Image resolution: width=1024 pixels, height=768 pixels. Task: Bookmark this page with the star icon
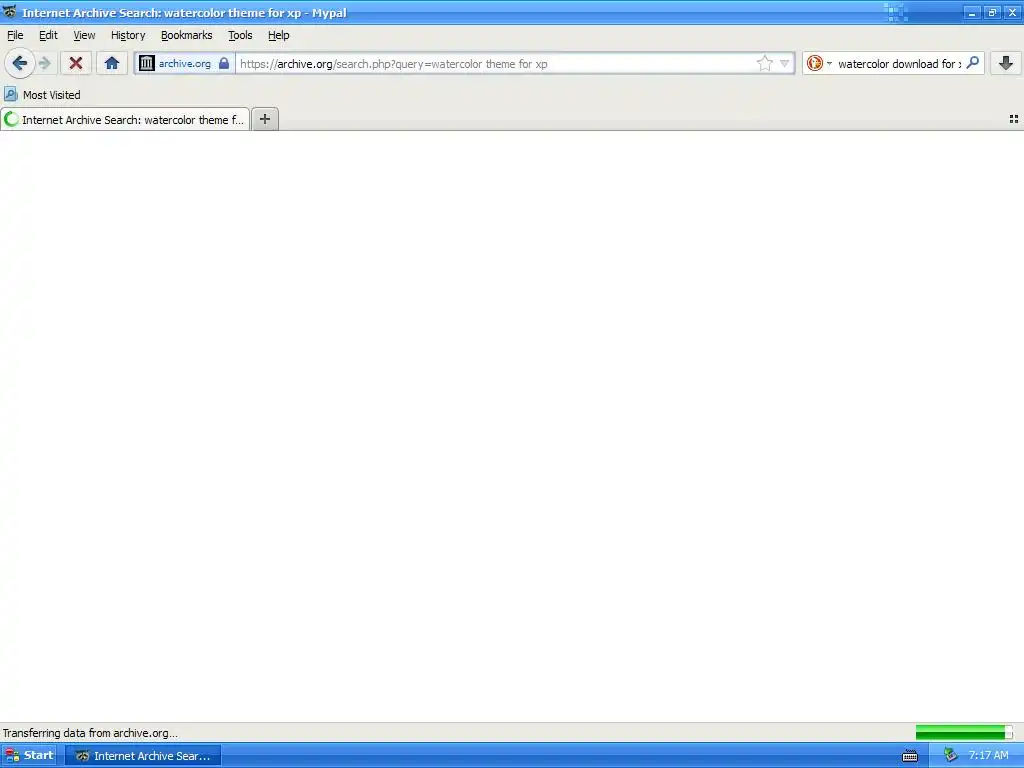764,63
